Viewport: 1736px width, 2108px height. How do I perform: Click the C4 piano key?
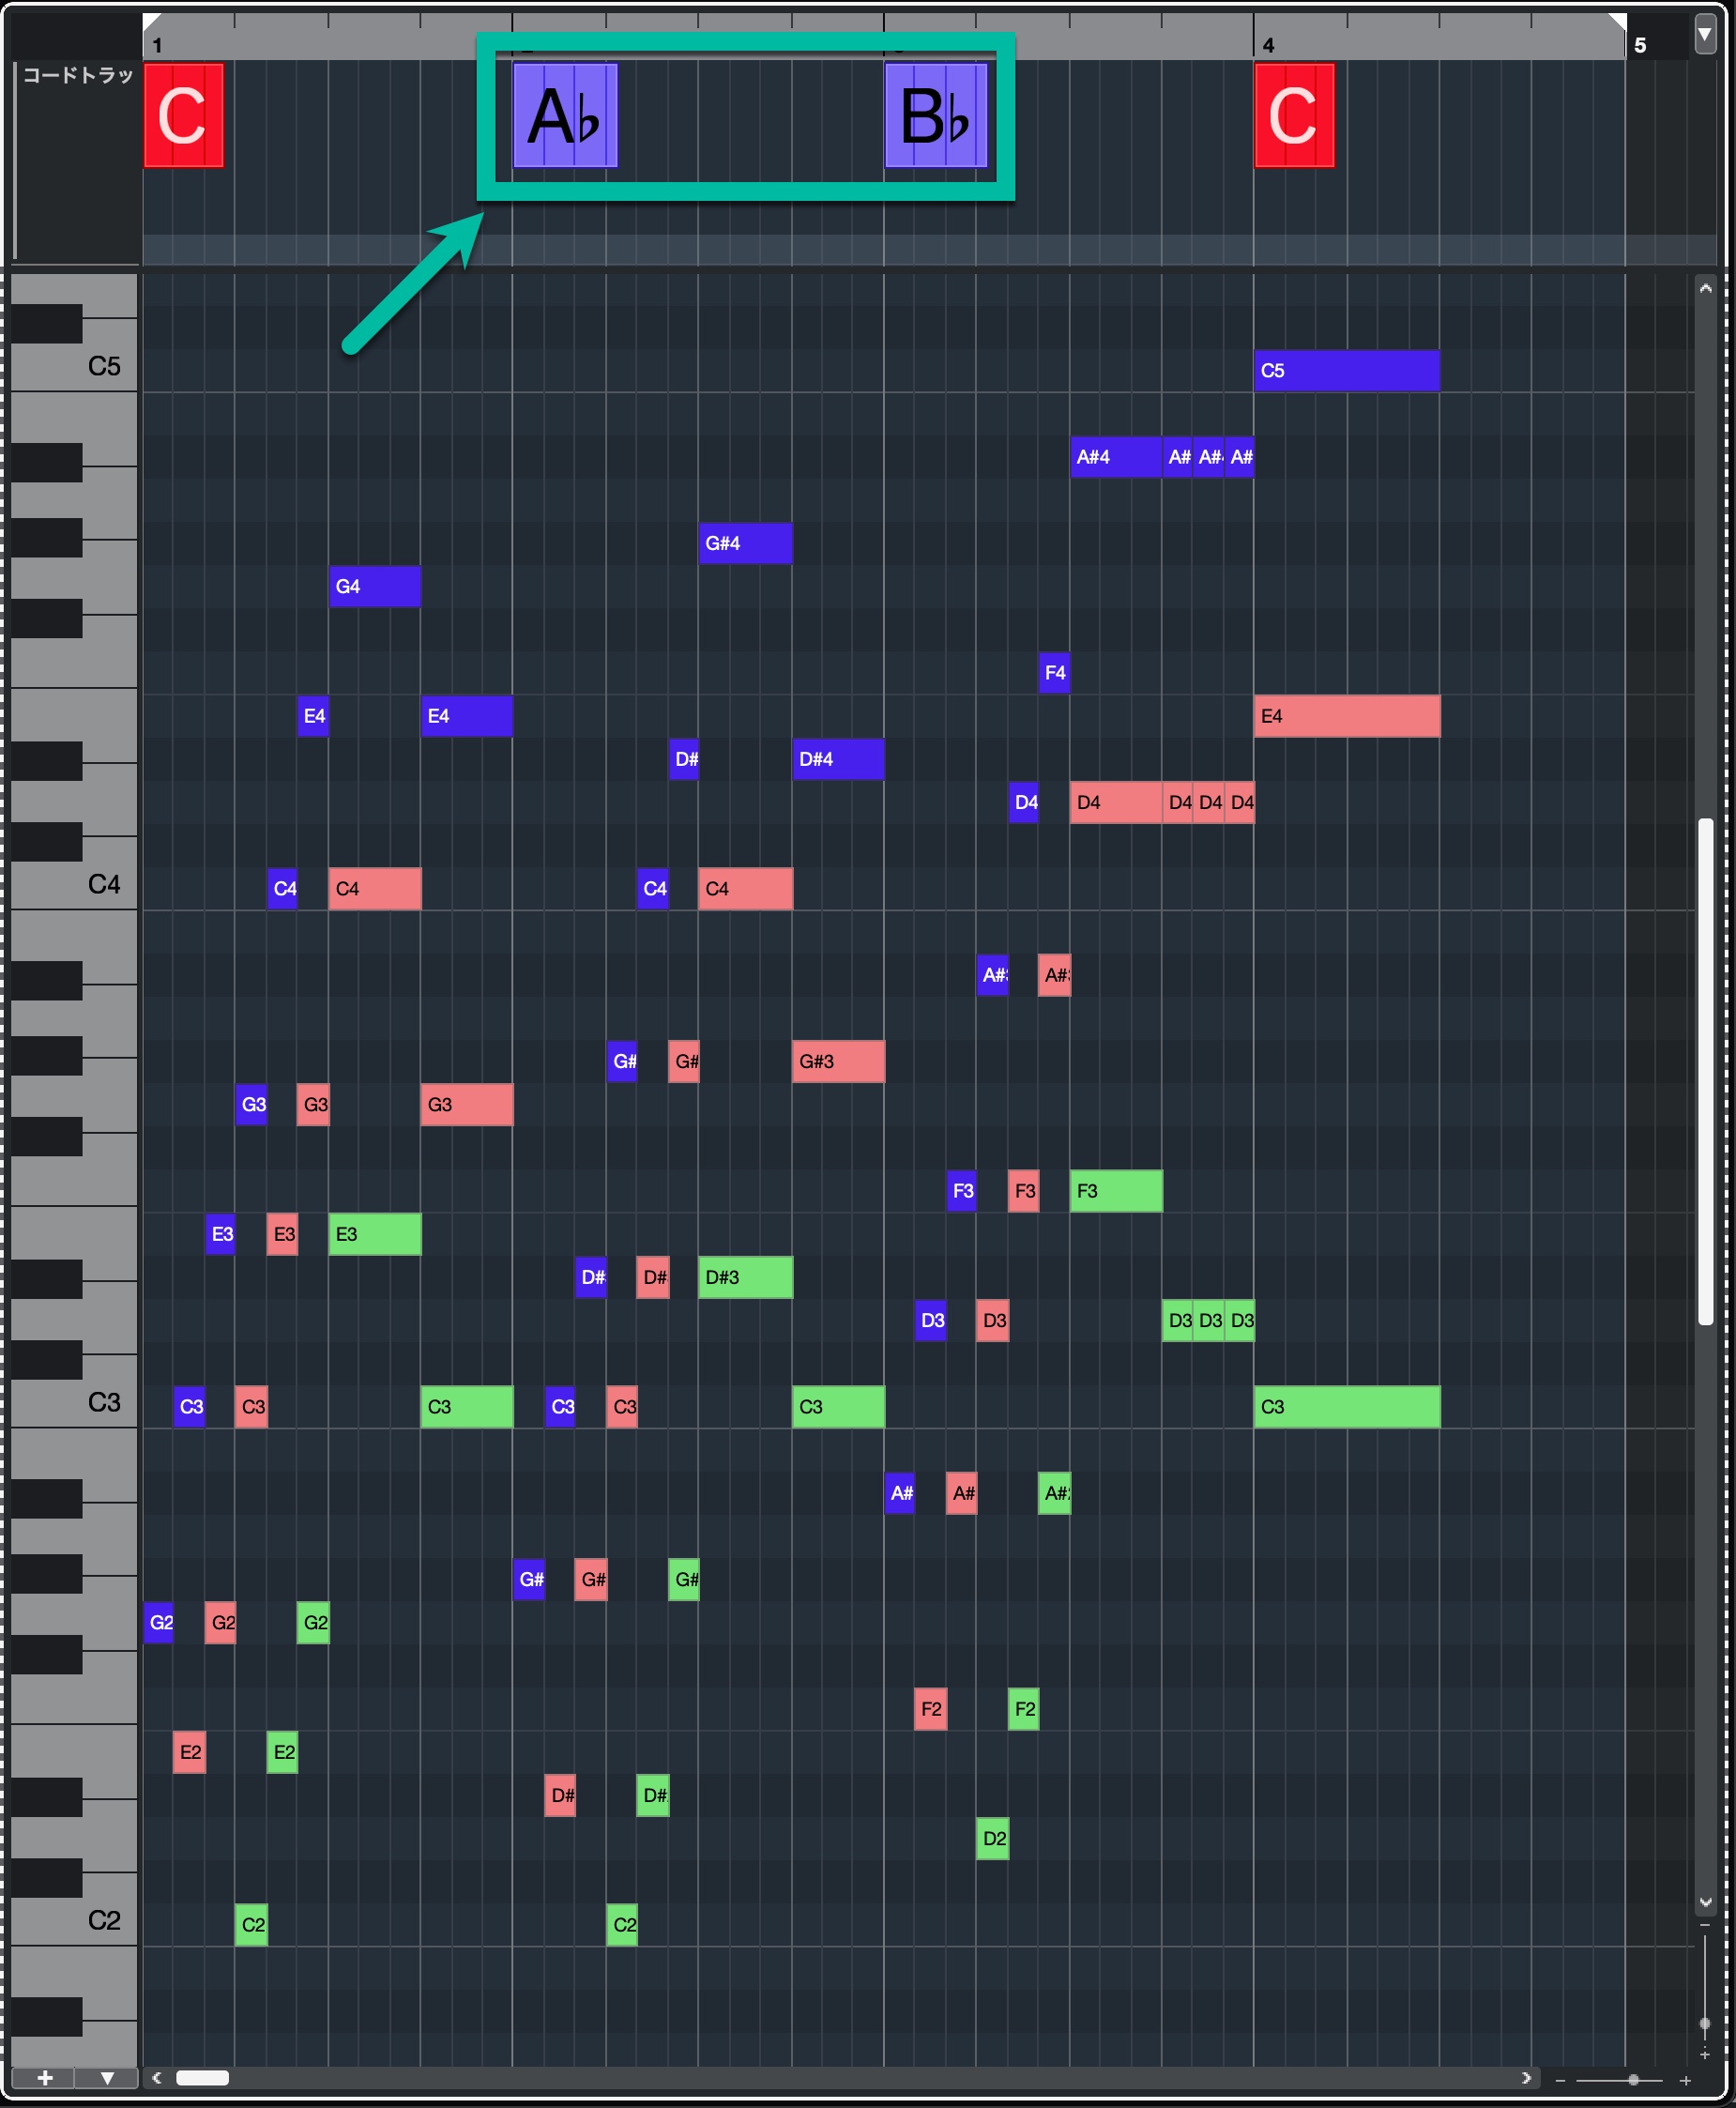pos(74,884)
